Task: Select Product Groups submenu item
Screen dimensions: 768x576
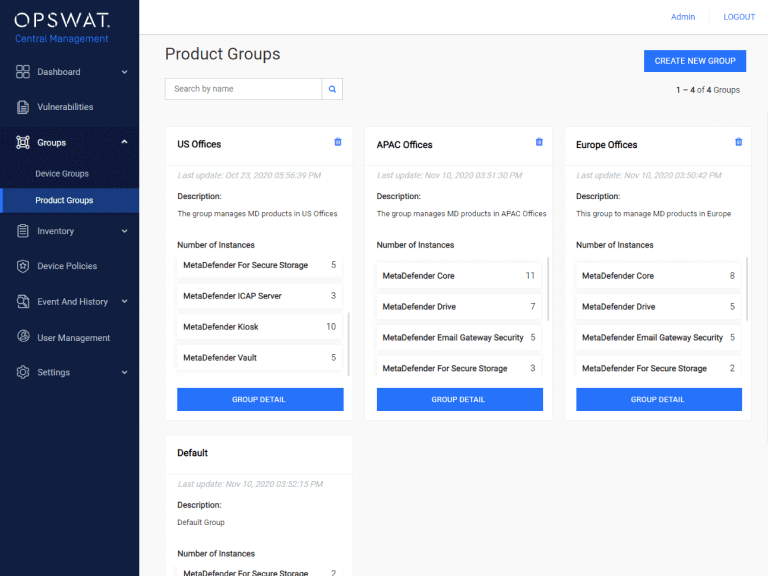Action: (x=70, y=200)
